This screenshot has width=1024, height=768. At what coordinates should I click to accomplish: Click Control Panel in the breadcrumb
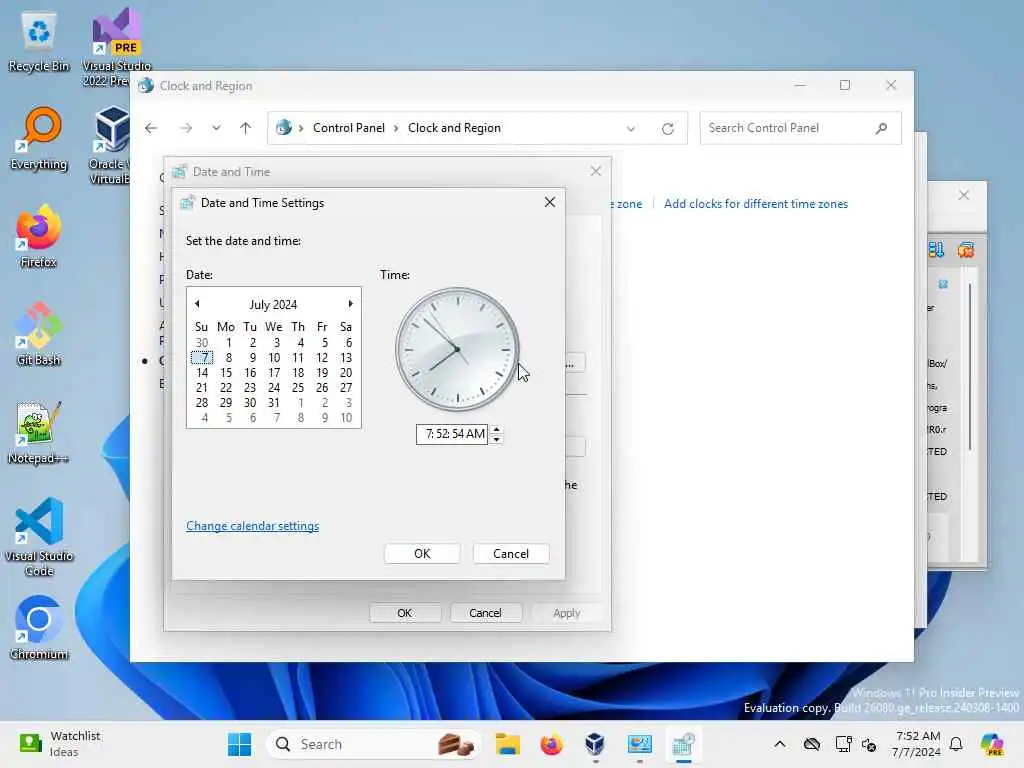[349, 128]
